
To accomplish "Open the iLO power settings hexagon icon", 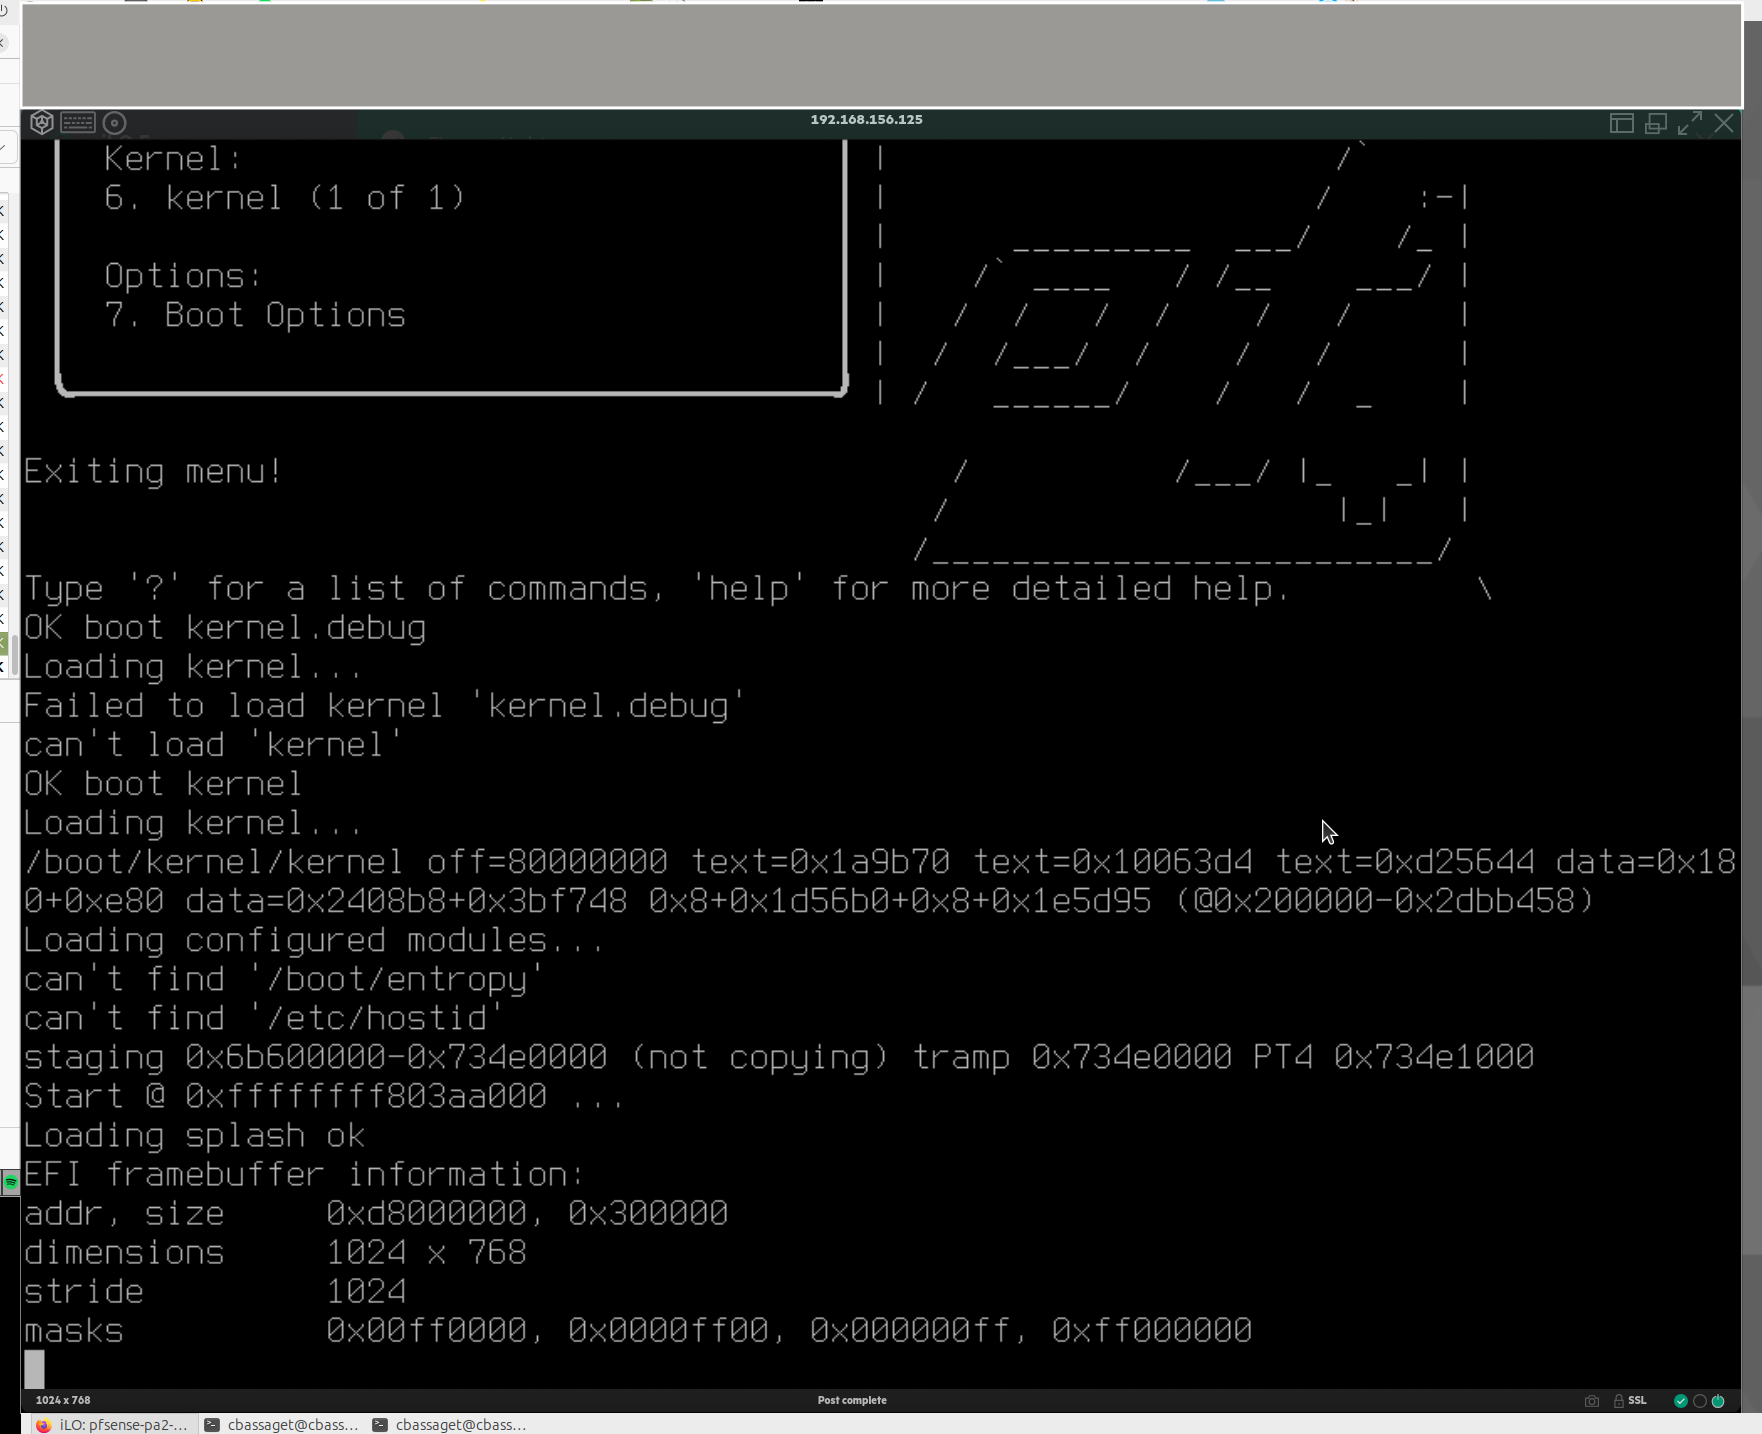I will tap(41, 122).
